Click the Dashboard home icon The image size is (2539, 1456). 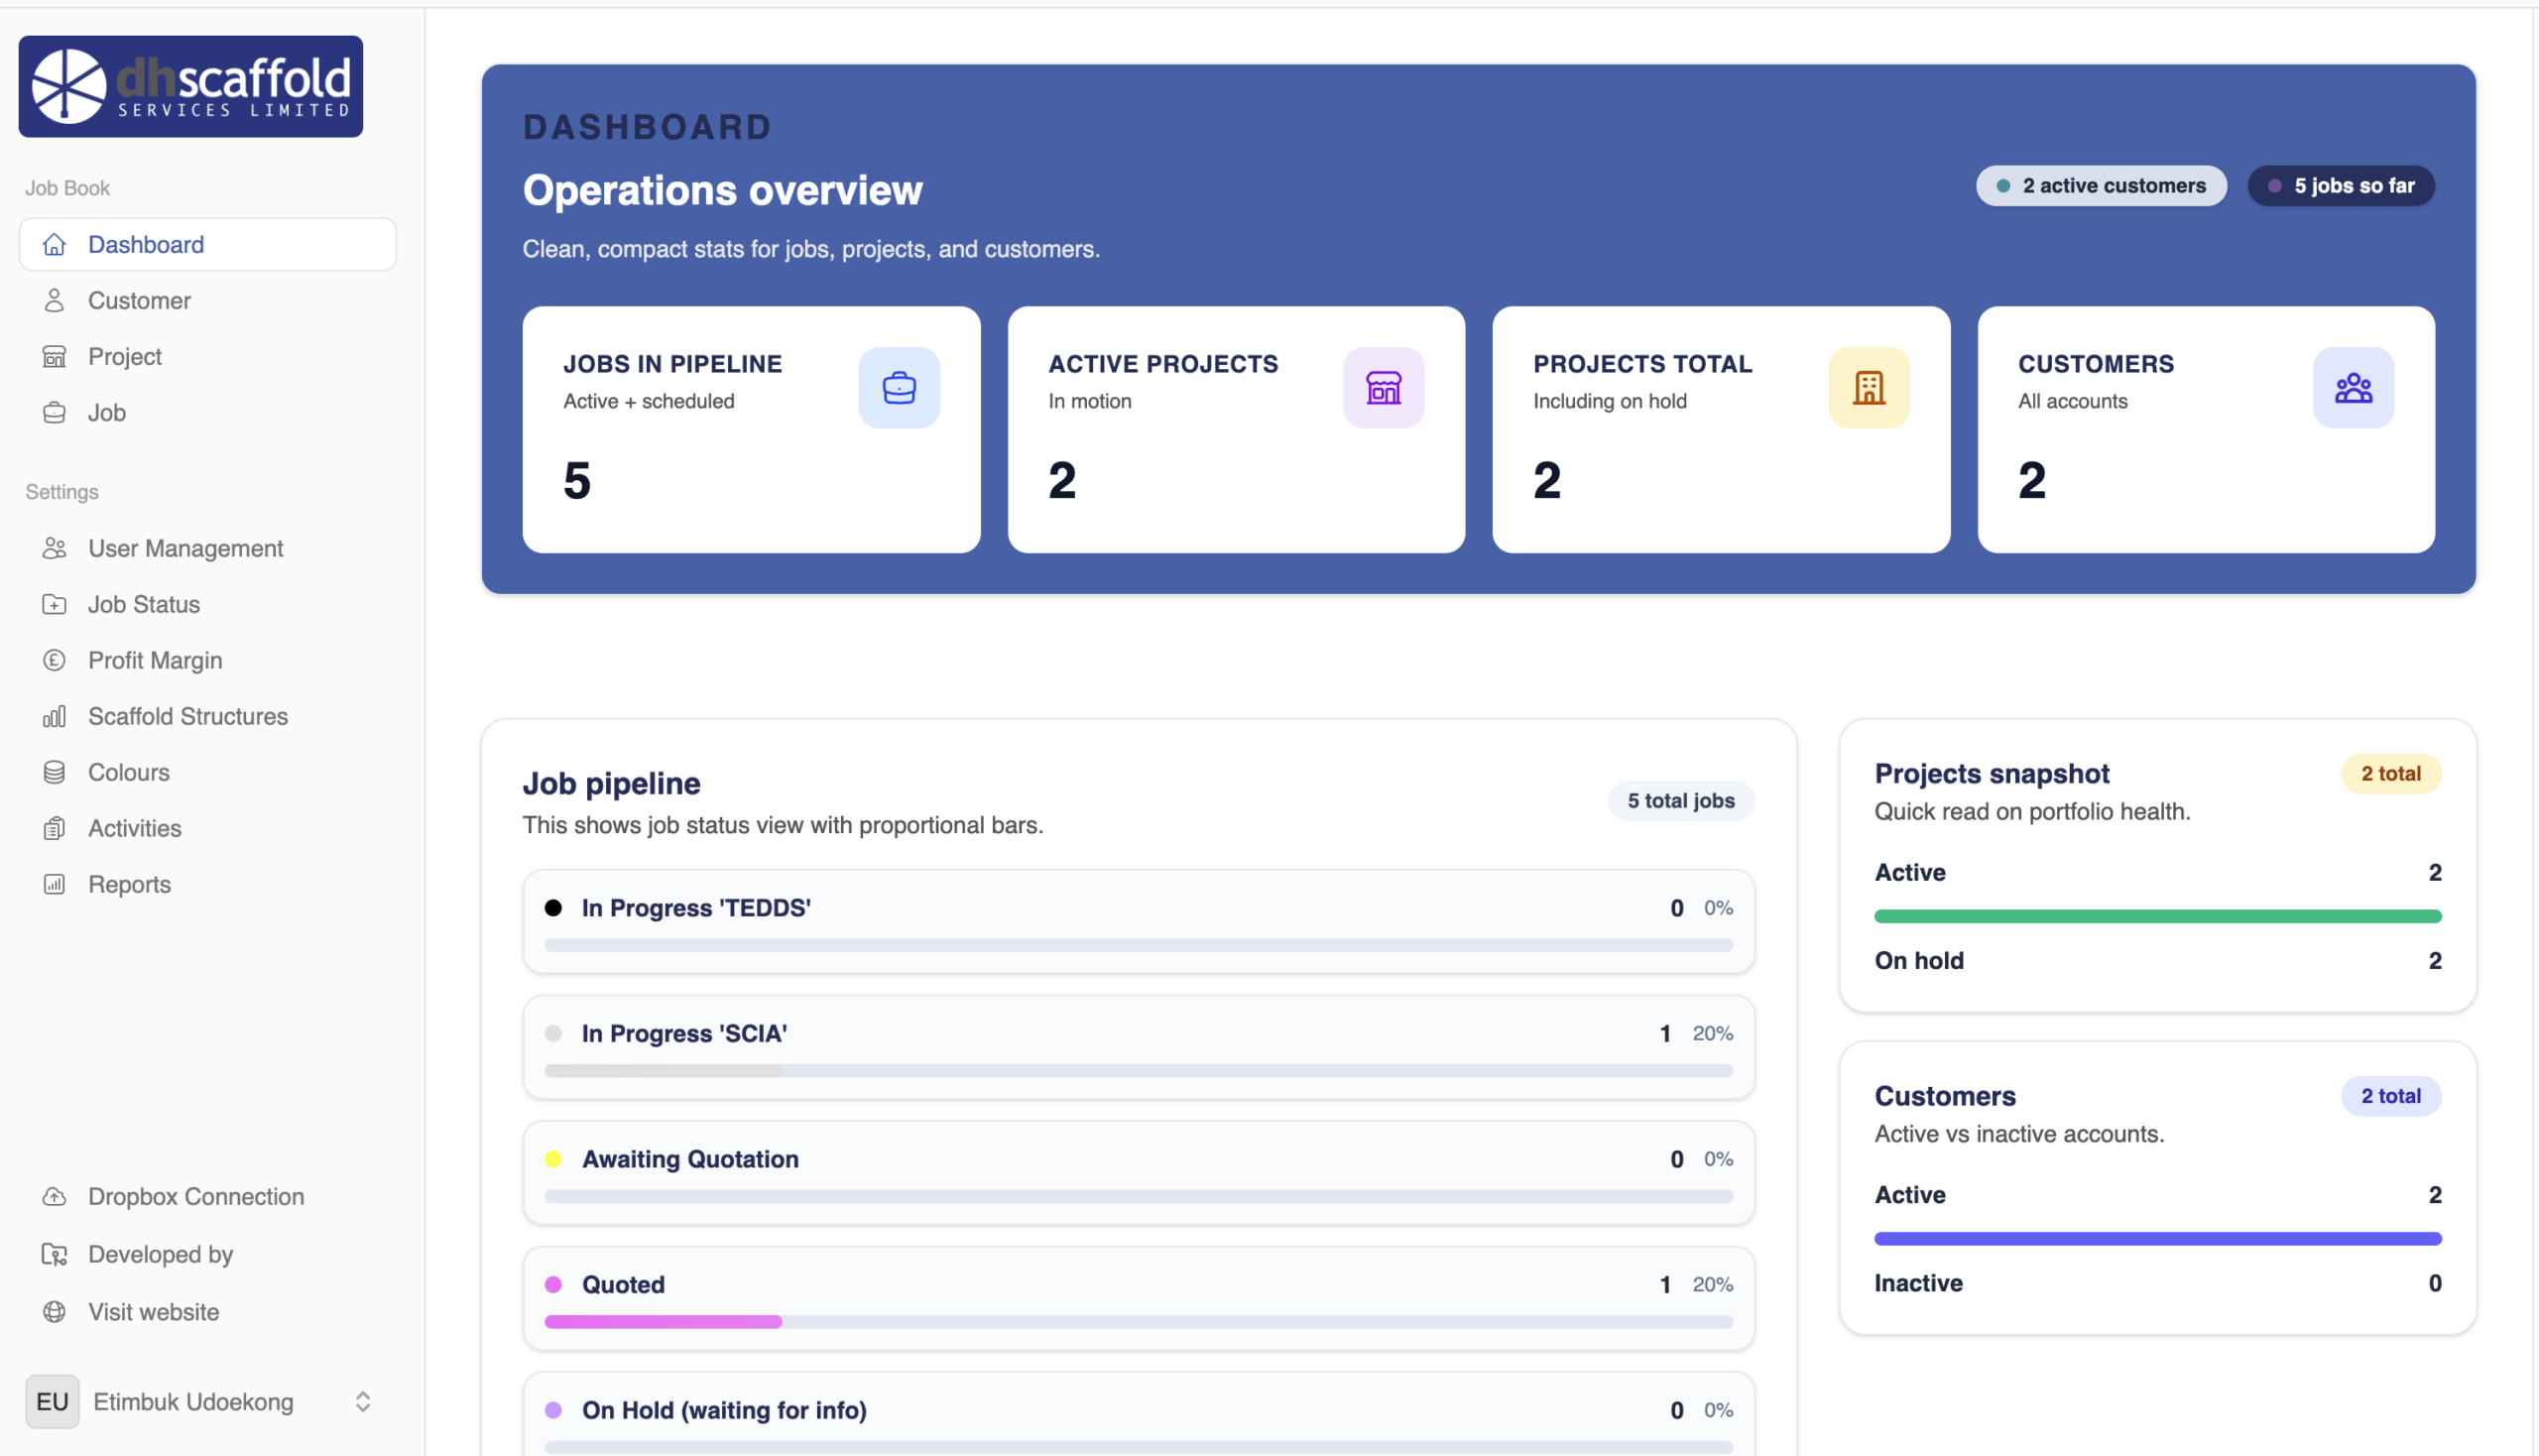54,244
